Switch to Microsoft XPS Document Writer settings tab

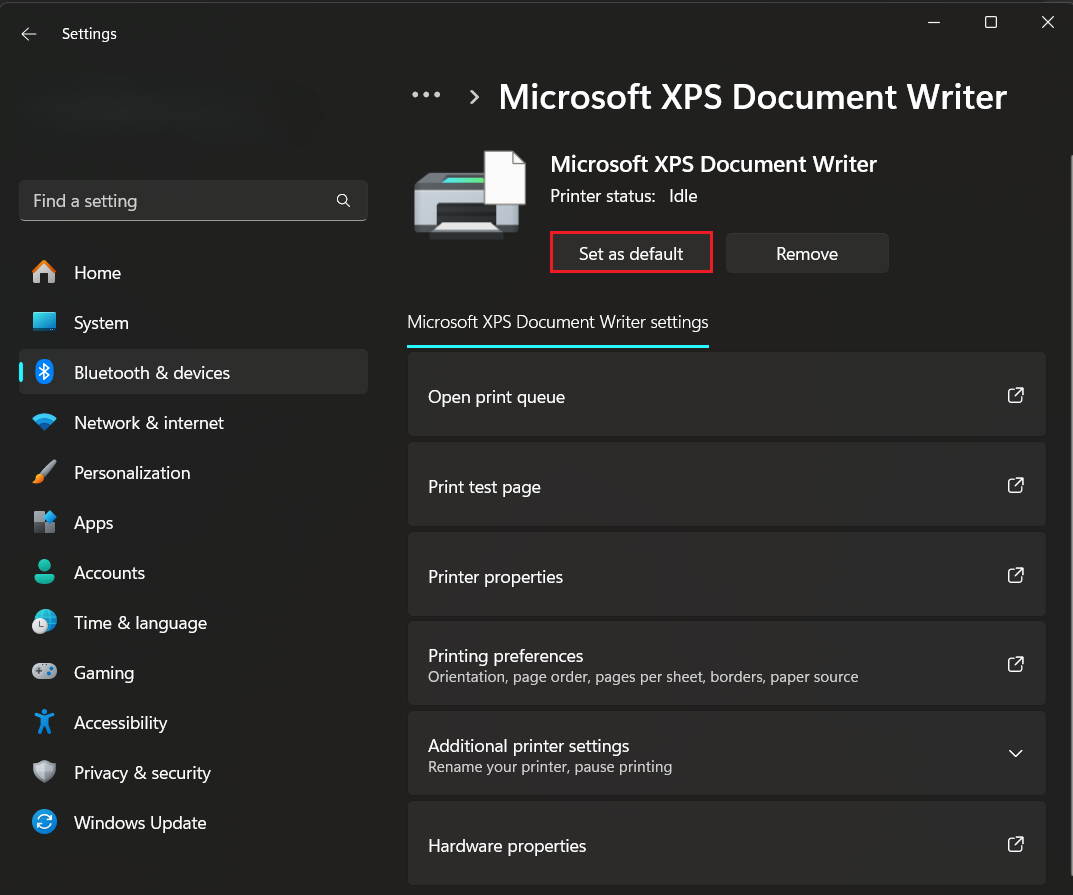[x=557, y=322]
